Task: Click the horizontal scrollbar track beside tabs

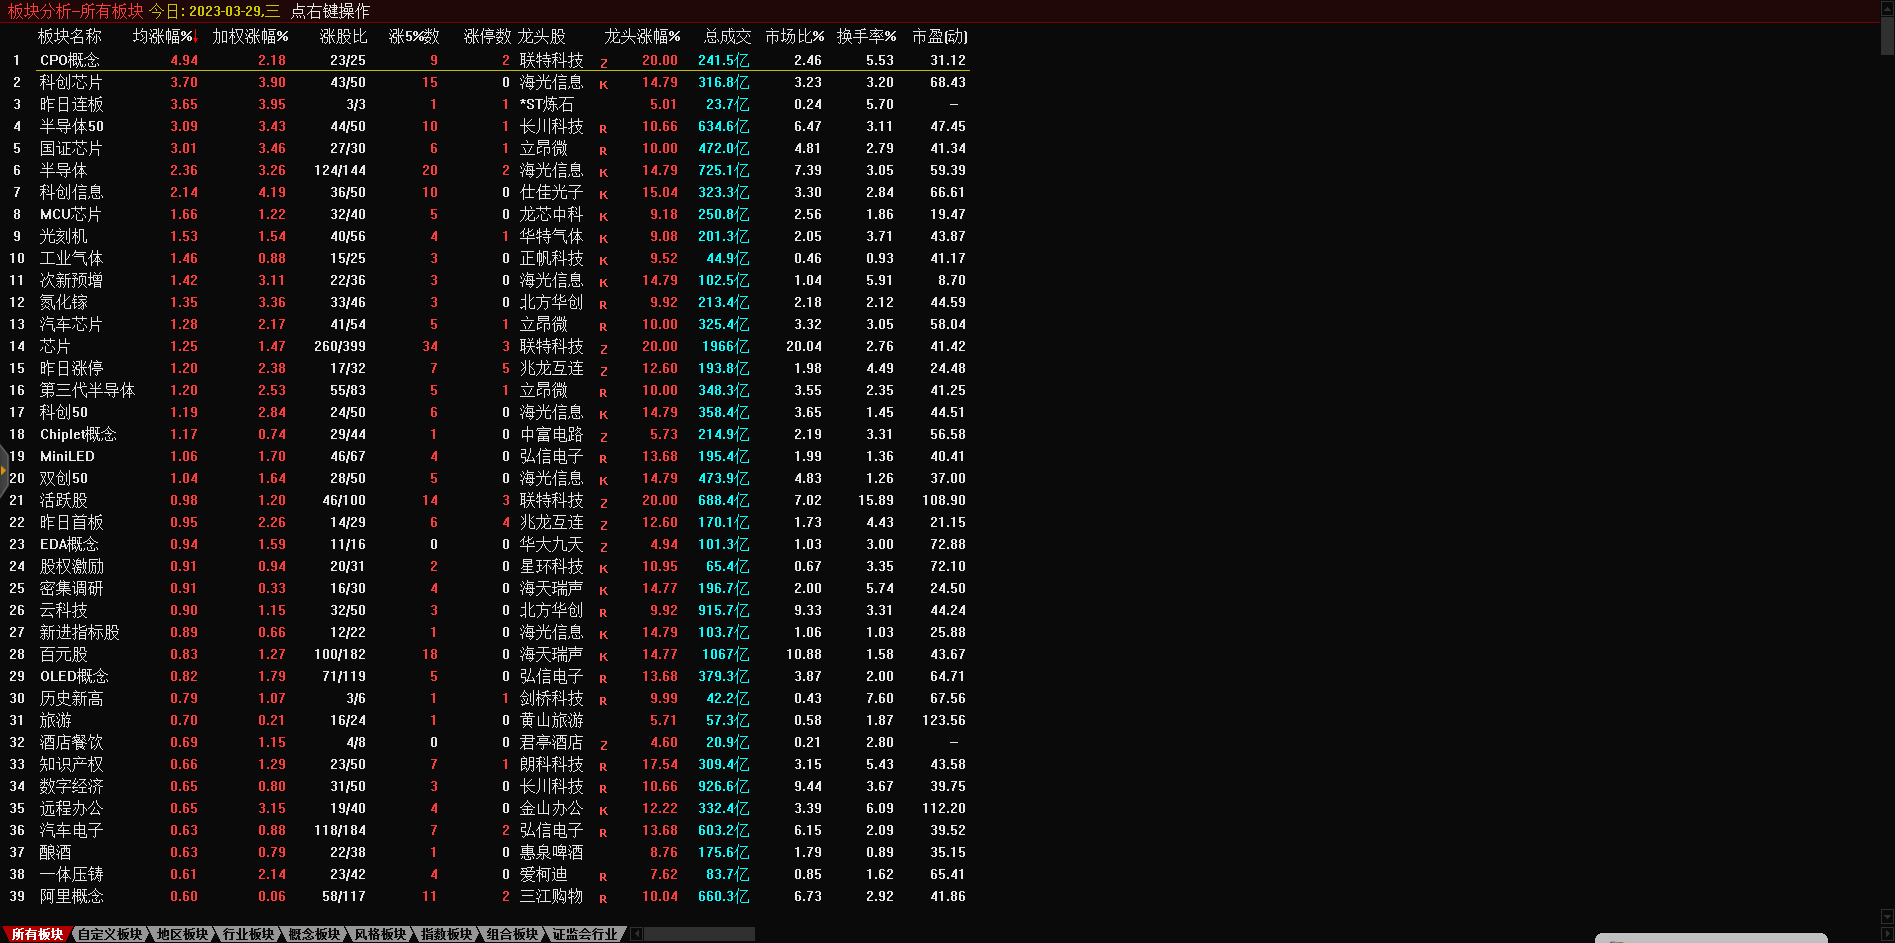Action: coord(700,934)
